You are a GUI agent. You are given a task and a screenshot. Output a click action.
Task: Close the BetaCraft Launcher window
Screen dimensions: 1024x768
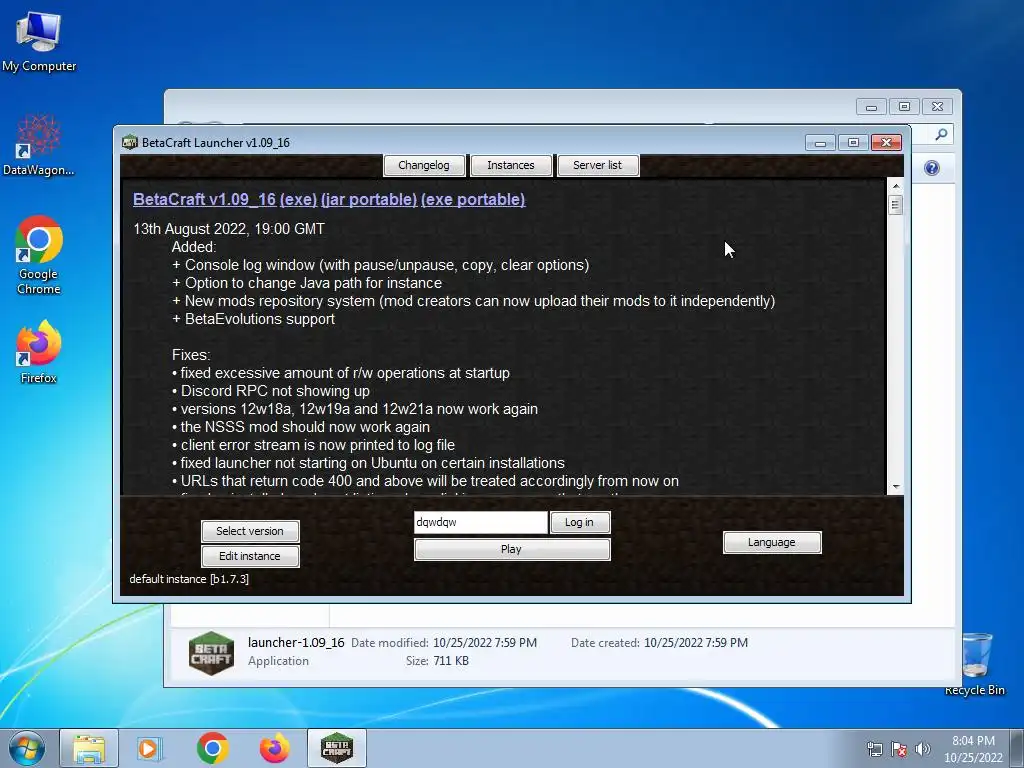tap(886, 142)
